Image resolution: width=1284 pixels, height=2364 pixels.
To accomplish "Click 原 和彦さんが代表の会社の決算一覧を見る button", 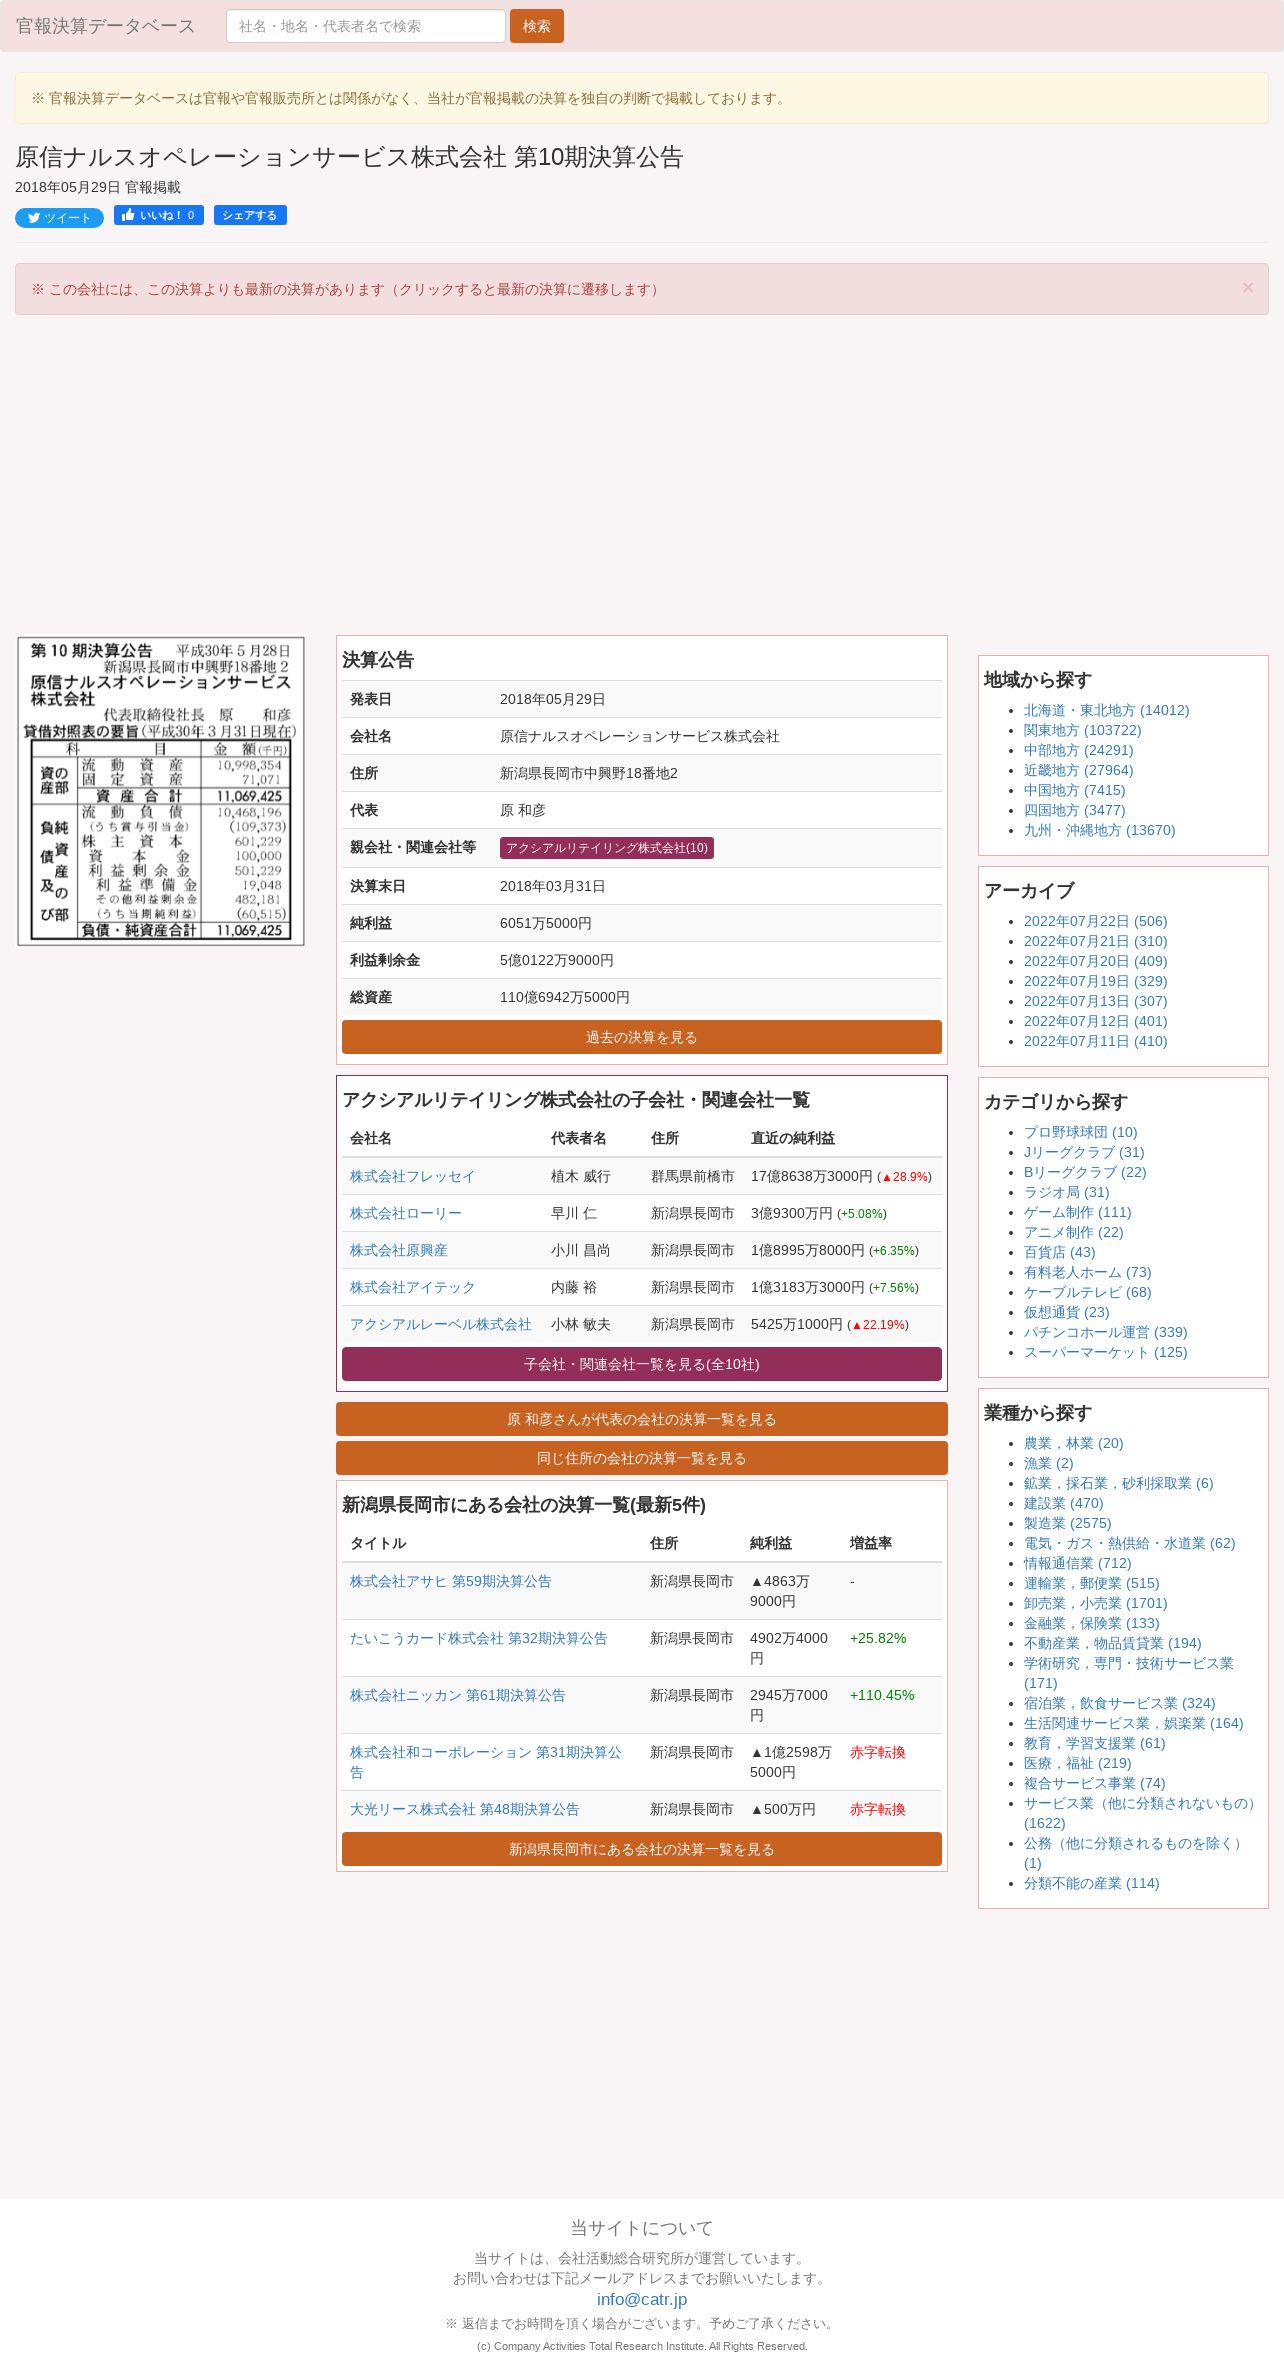I will pos(641,1419).
